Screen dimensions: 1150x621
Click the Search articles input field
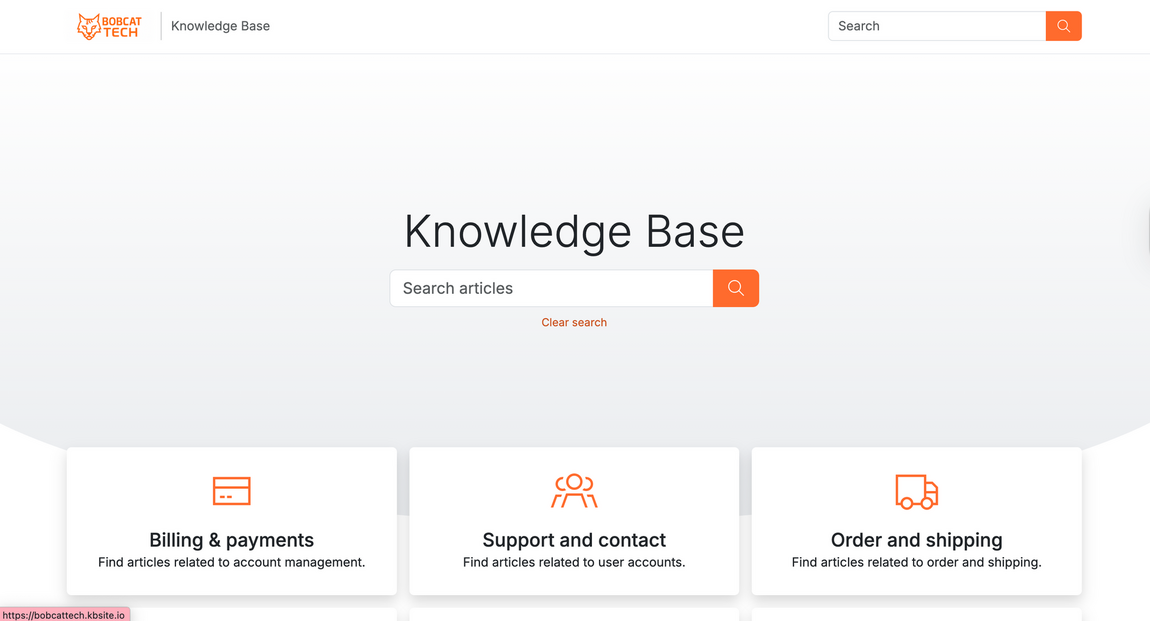[x=550, y=288]
